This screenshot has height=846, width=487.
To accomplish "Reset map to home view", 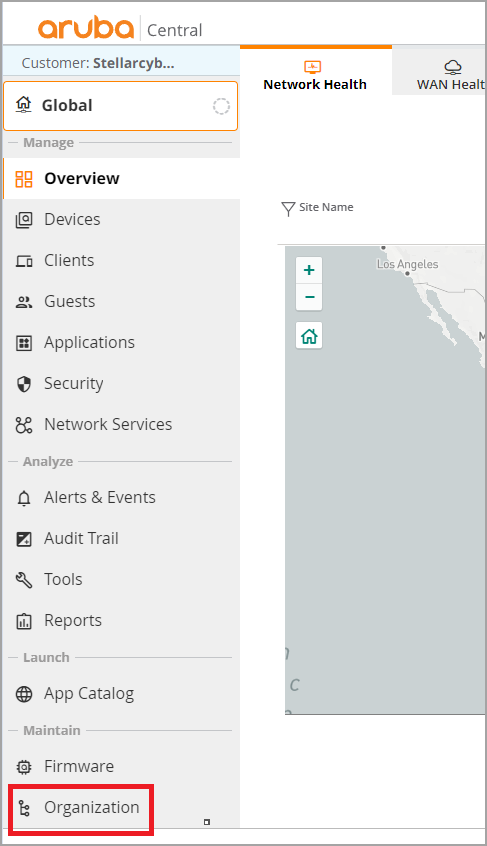I will (x=309, y=336).
